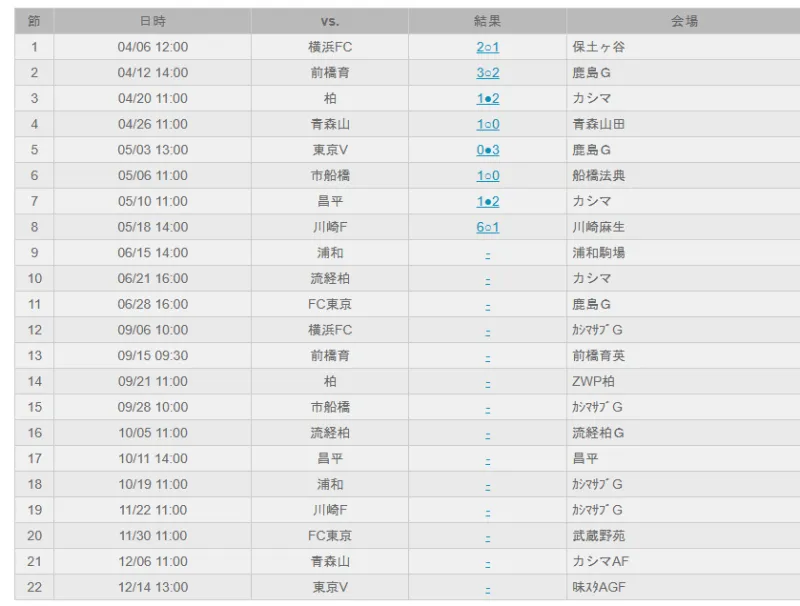Click the vs. column header
Image resolution: width=800 pixels, height=606 pixels.
330,21
